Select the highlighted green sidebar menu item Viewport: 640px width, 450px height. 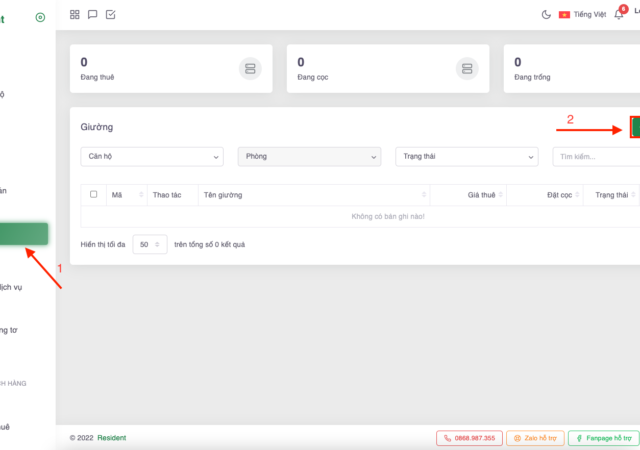click(x=24, y=234)
